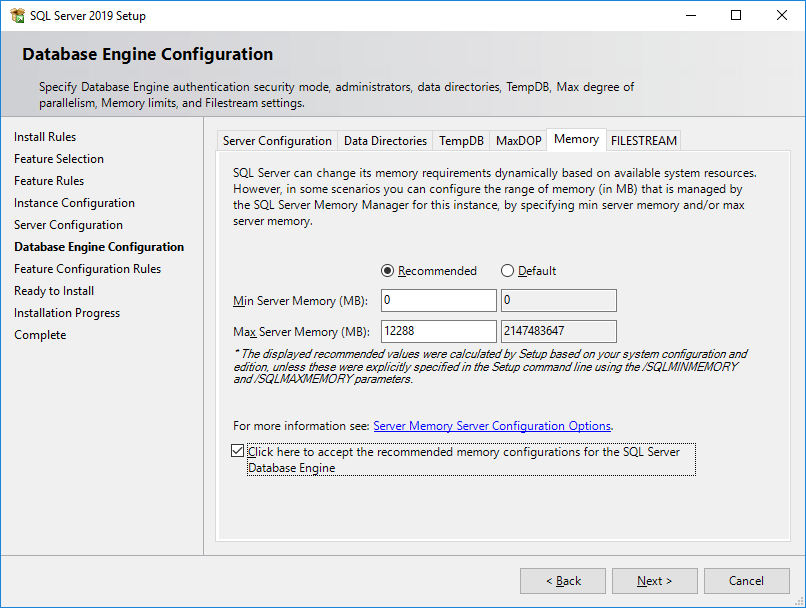Screen dimensions: 806x608
Task: Click the default Max Server Memory field showing 2147483647
Action: click(559, 331)
